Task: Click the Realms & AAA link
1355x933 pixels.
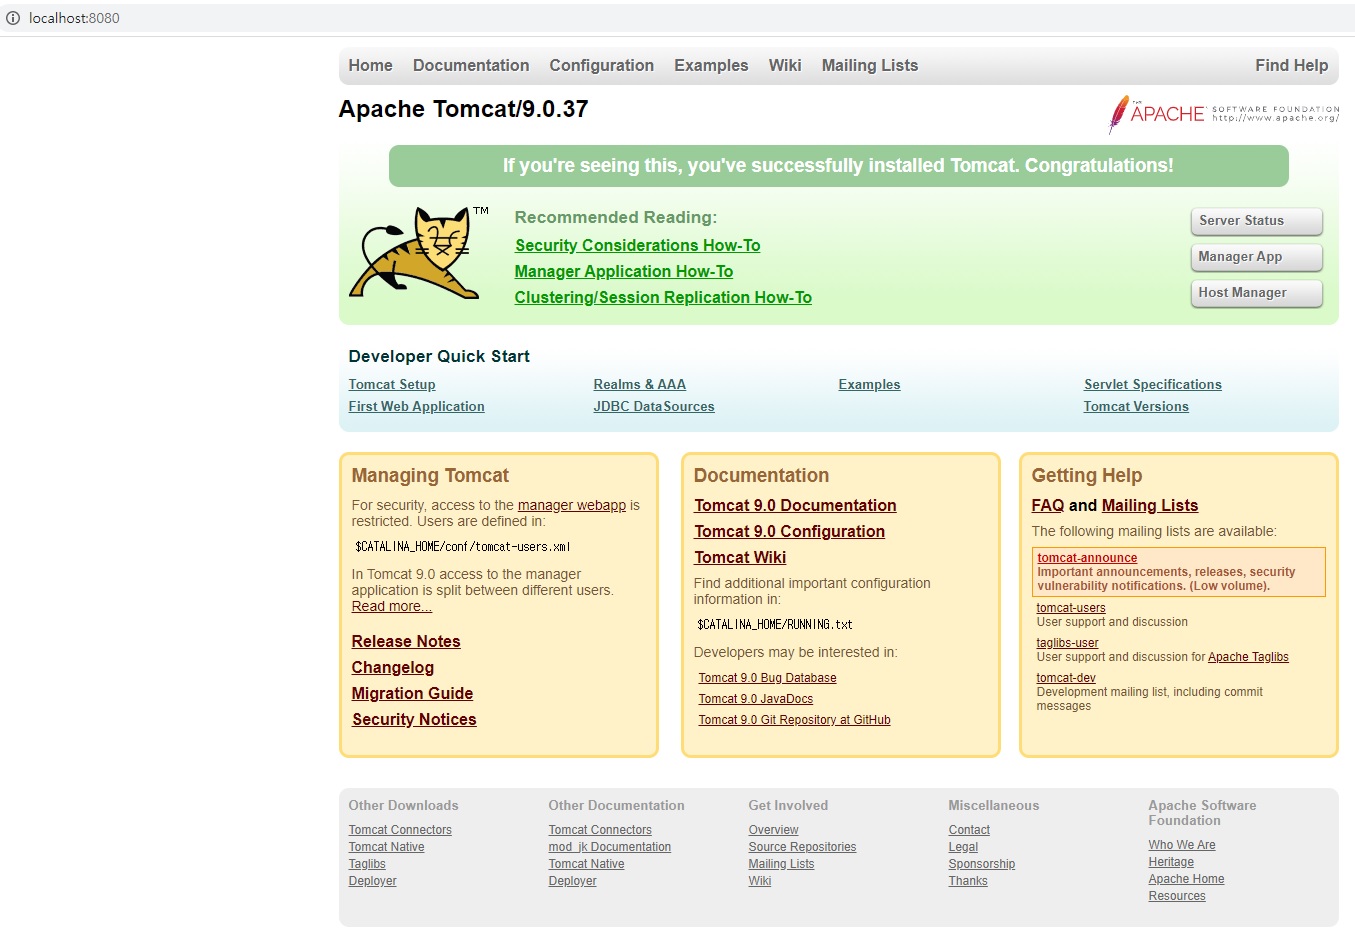Action: (x=639, y=384)
